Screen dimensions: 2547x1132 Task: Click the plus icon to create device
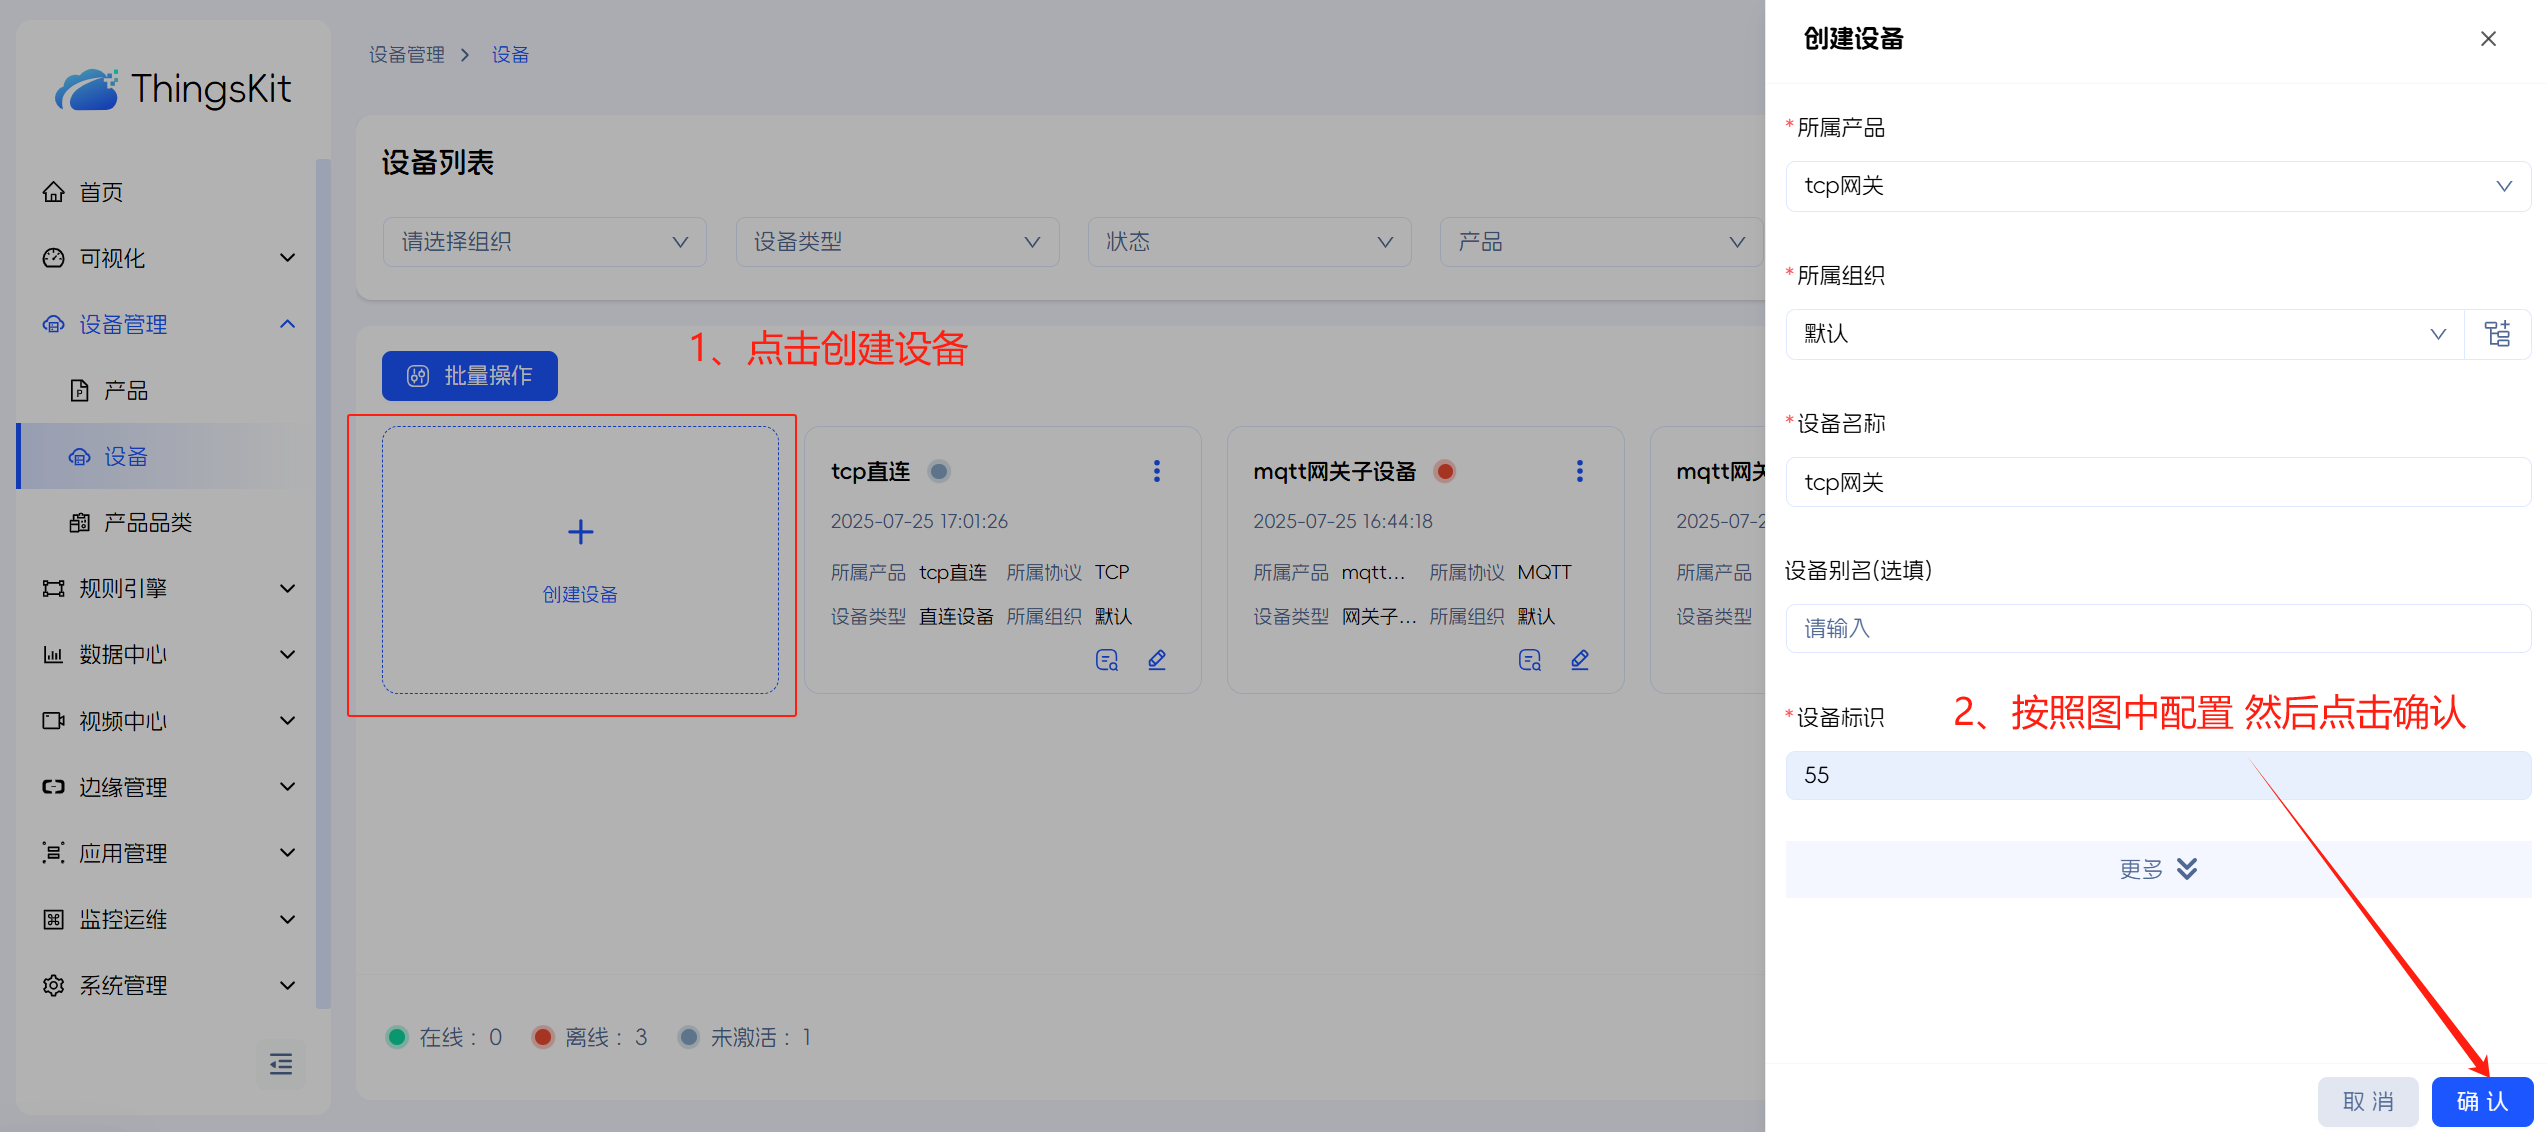(580, 532)
